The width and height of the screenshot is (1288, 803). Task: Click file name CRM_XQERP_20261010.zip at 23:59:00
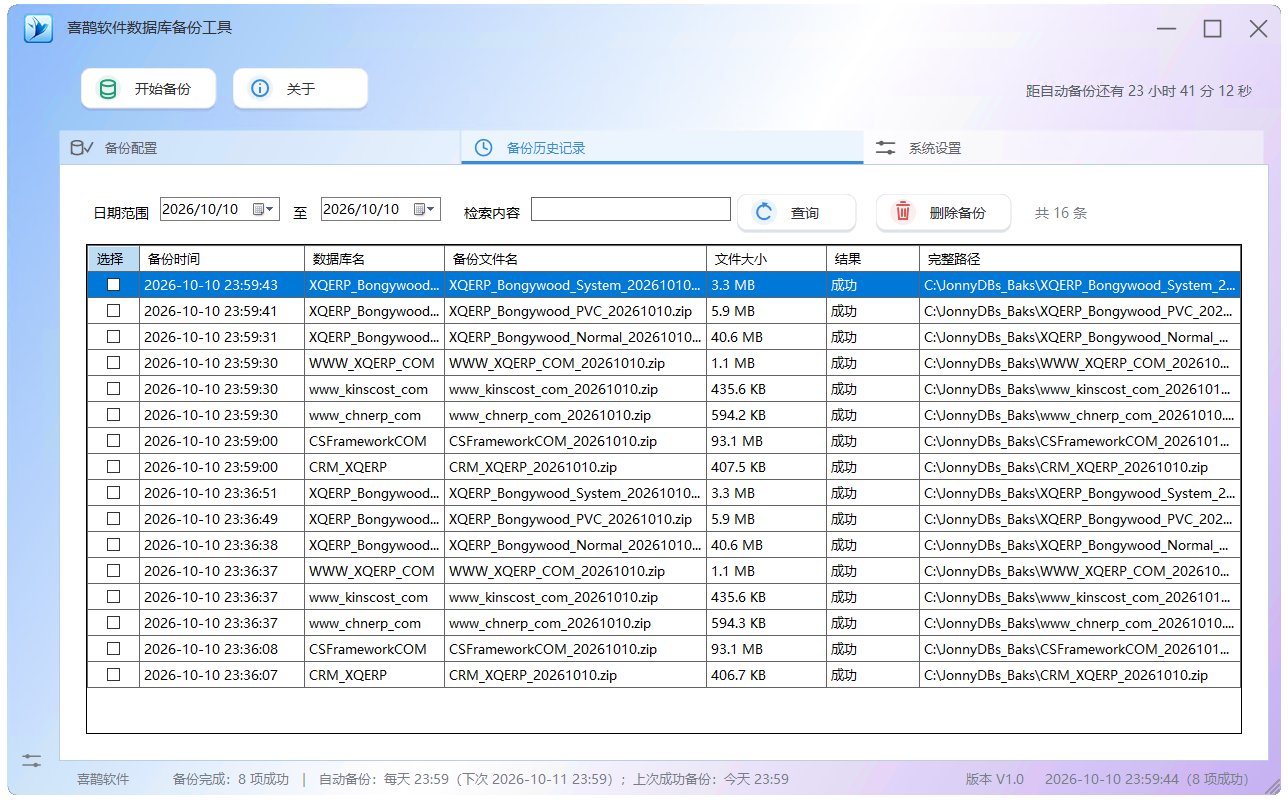(x=533, y=467)
